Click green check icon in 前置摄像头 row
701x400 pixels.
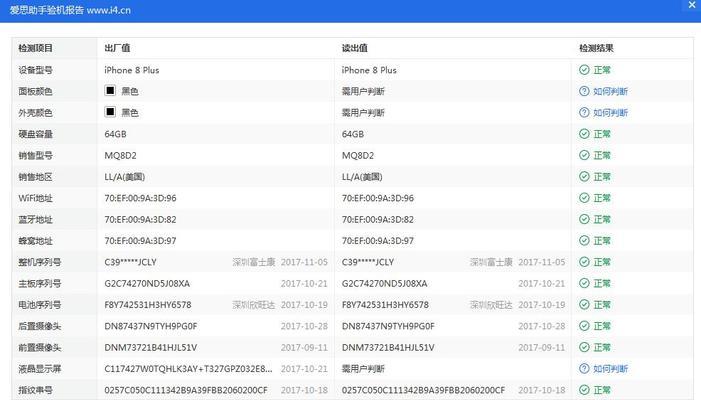[x=584, y=347]
